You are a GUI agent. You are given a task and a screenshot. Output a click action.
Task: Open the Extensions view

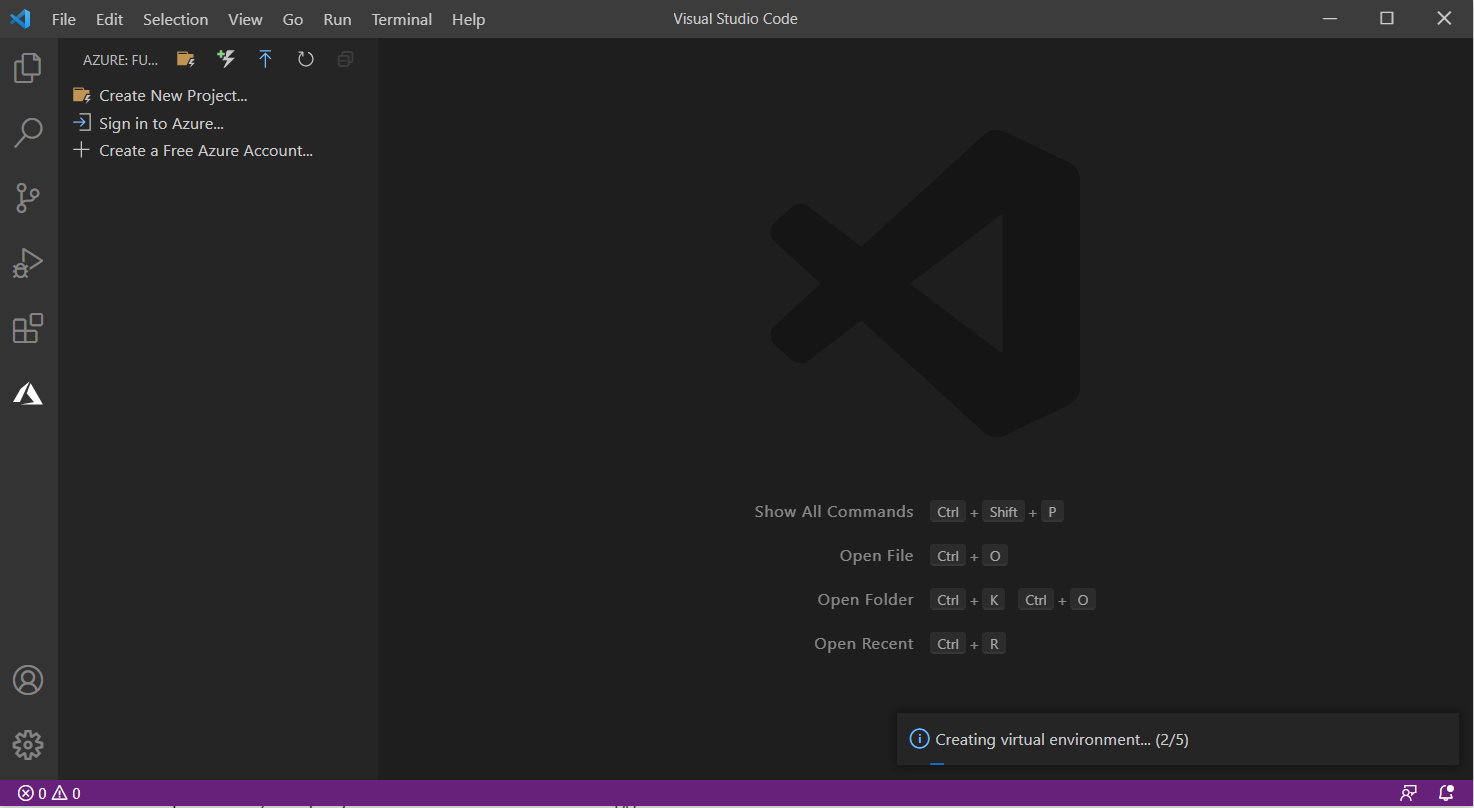click(x=28, y=329)
